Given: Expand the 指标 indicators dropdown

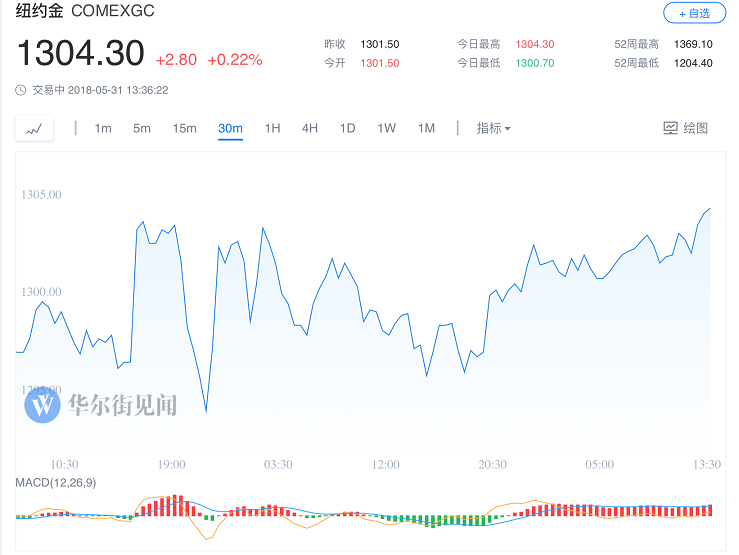Looking at the screenshot, I should 493,128.
